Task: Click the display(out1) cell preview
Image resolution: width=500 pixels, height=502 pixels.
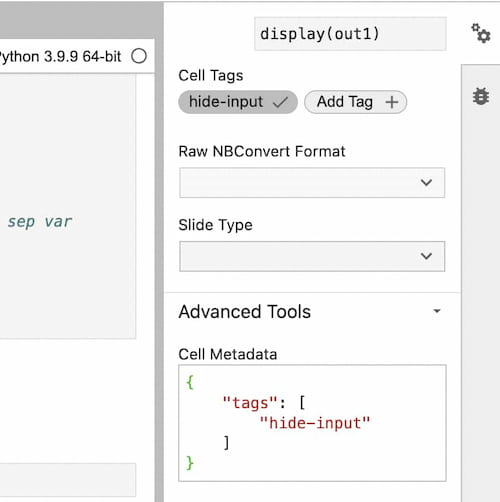Action: (x=350, y=34)
